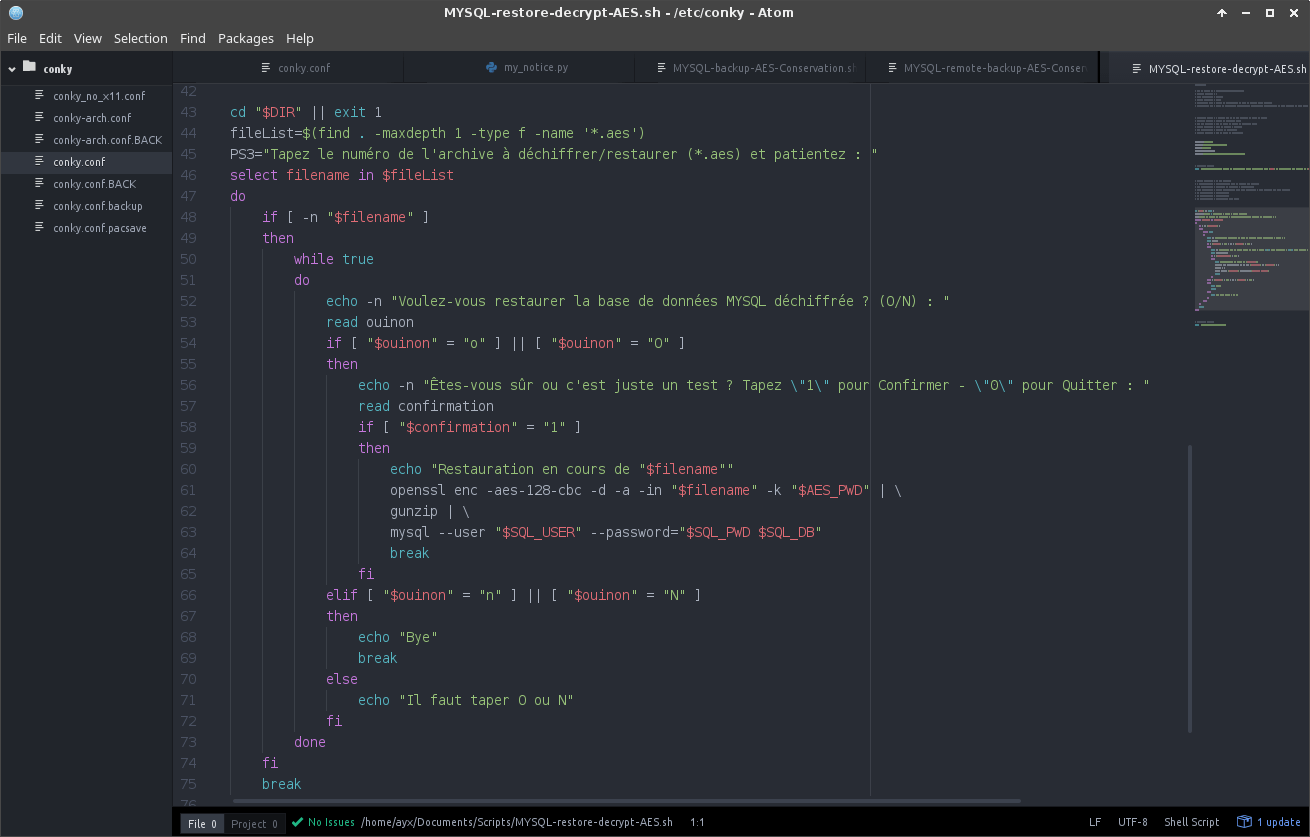Change line ending via LF selector

click(x=1095, y=822)
